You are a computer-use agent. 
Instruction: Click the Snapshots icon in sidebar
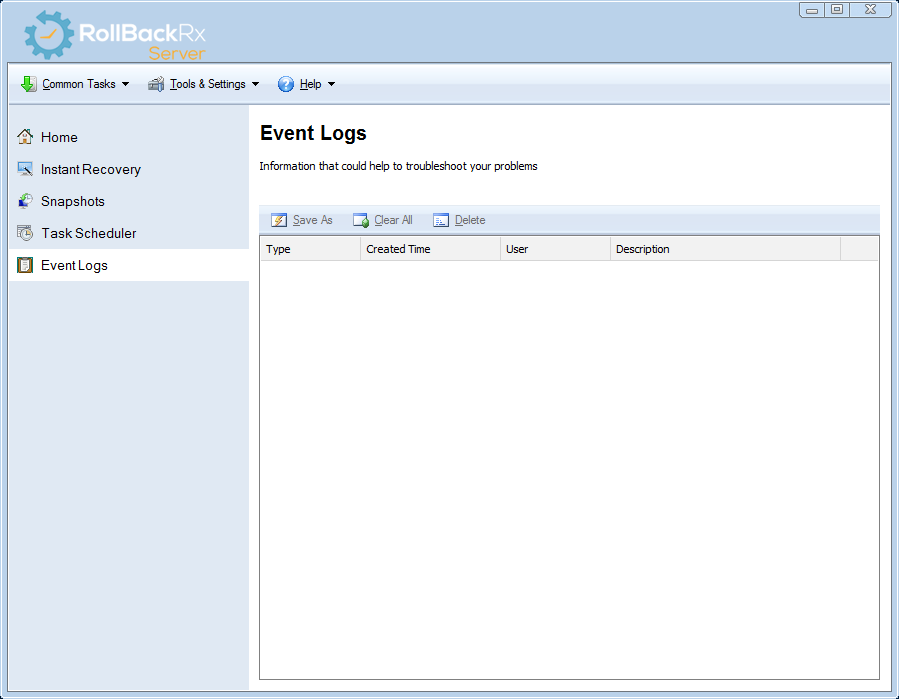25,201
